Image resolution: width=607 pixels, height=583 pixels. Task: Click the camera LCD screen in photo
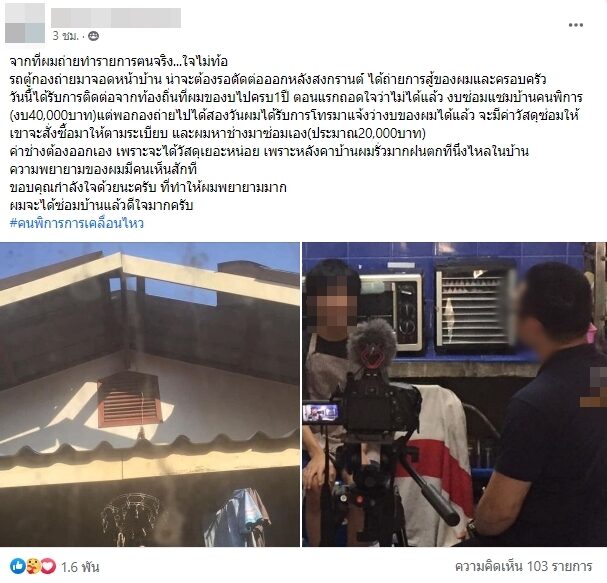321,412
